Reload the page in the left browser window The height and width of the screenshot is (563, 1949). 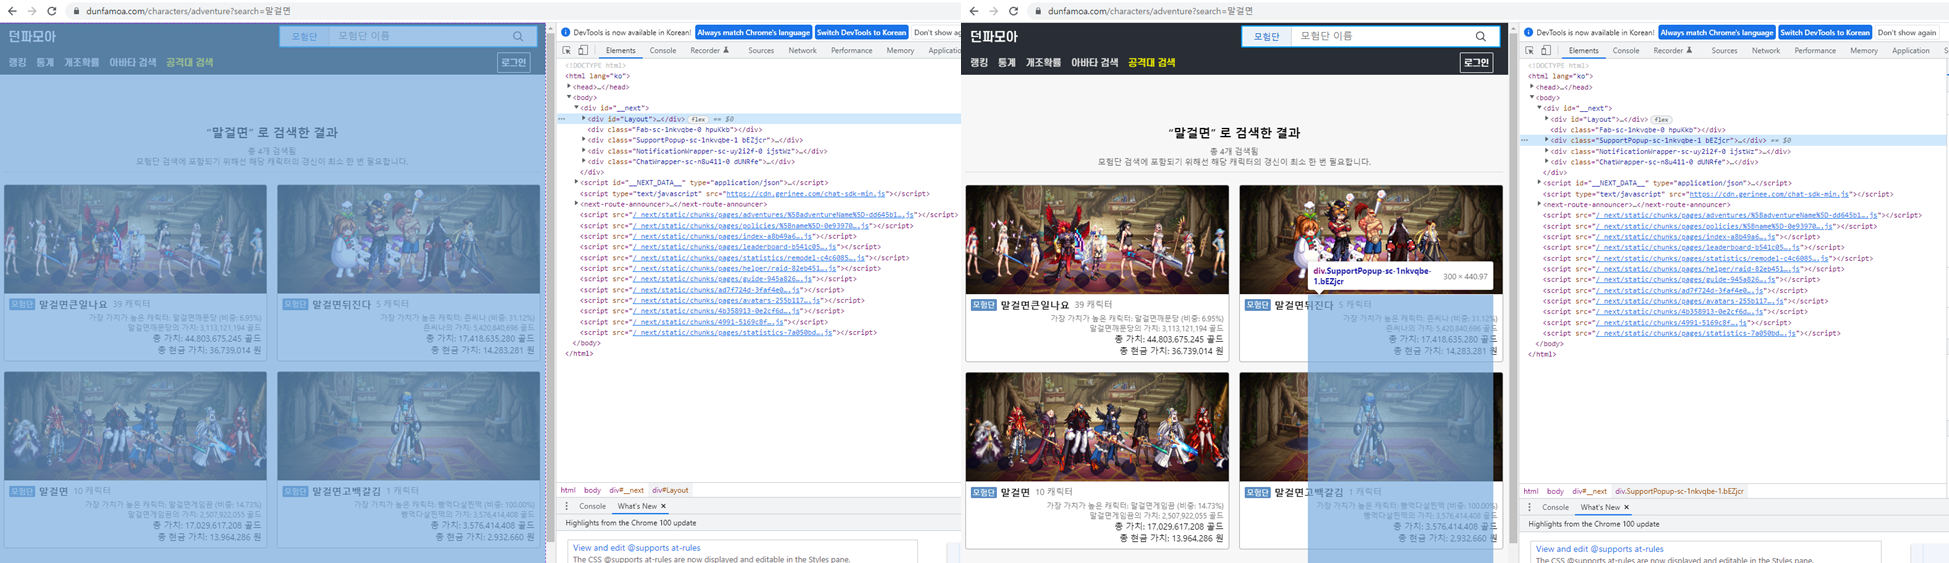click(52, 11)
